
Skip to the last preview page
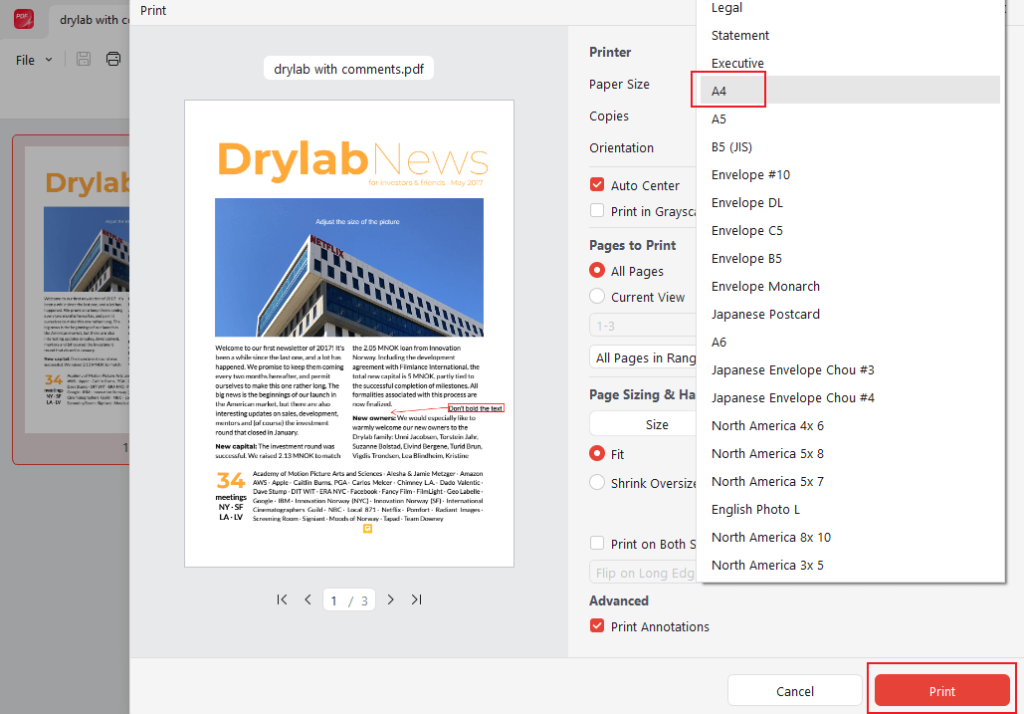point(416,599)
